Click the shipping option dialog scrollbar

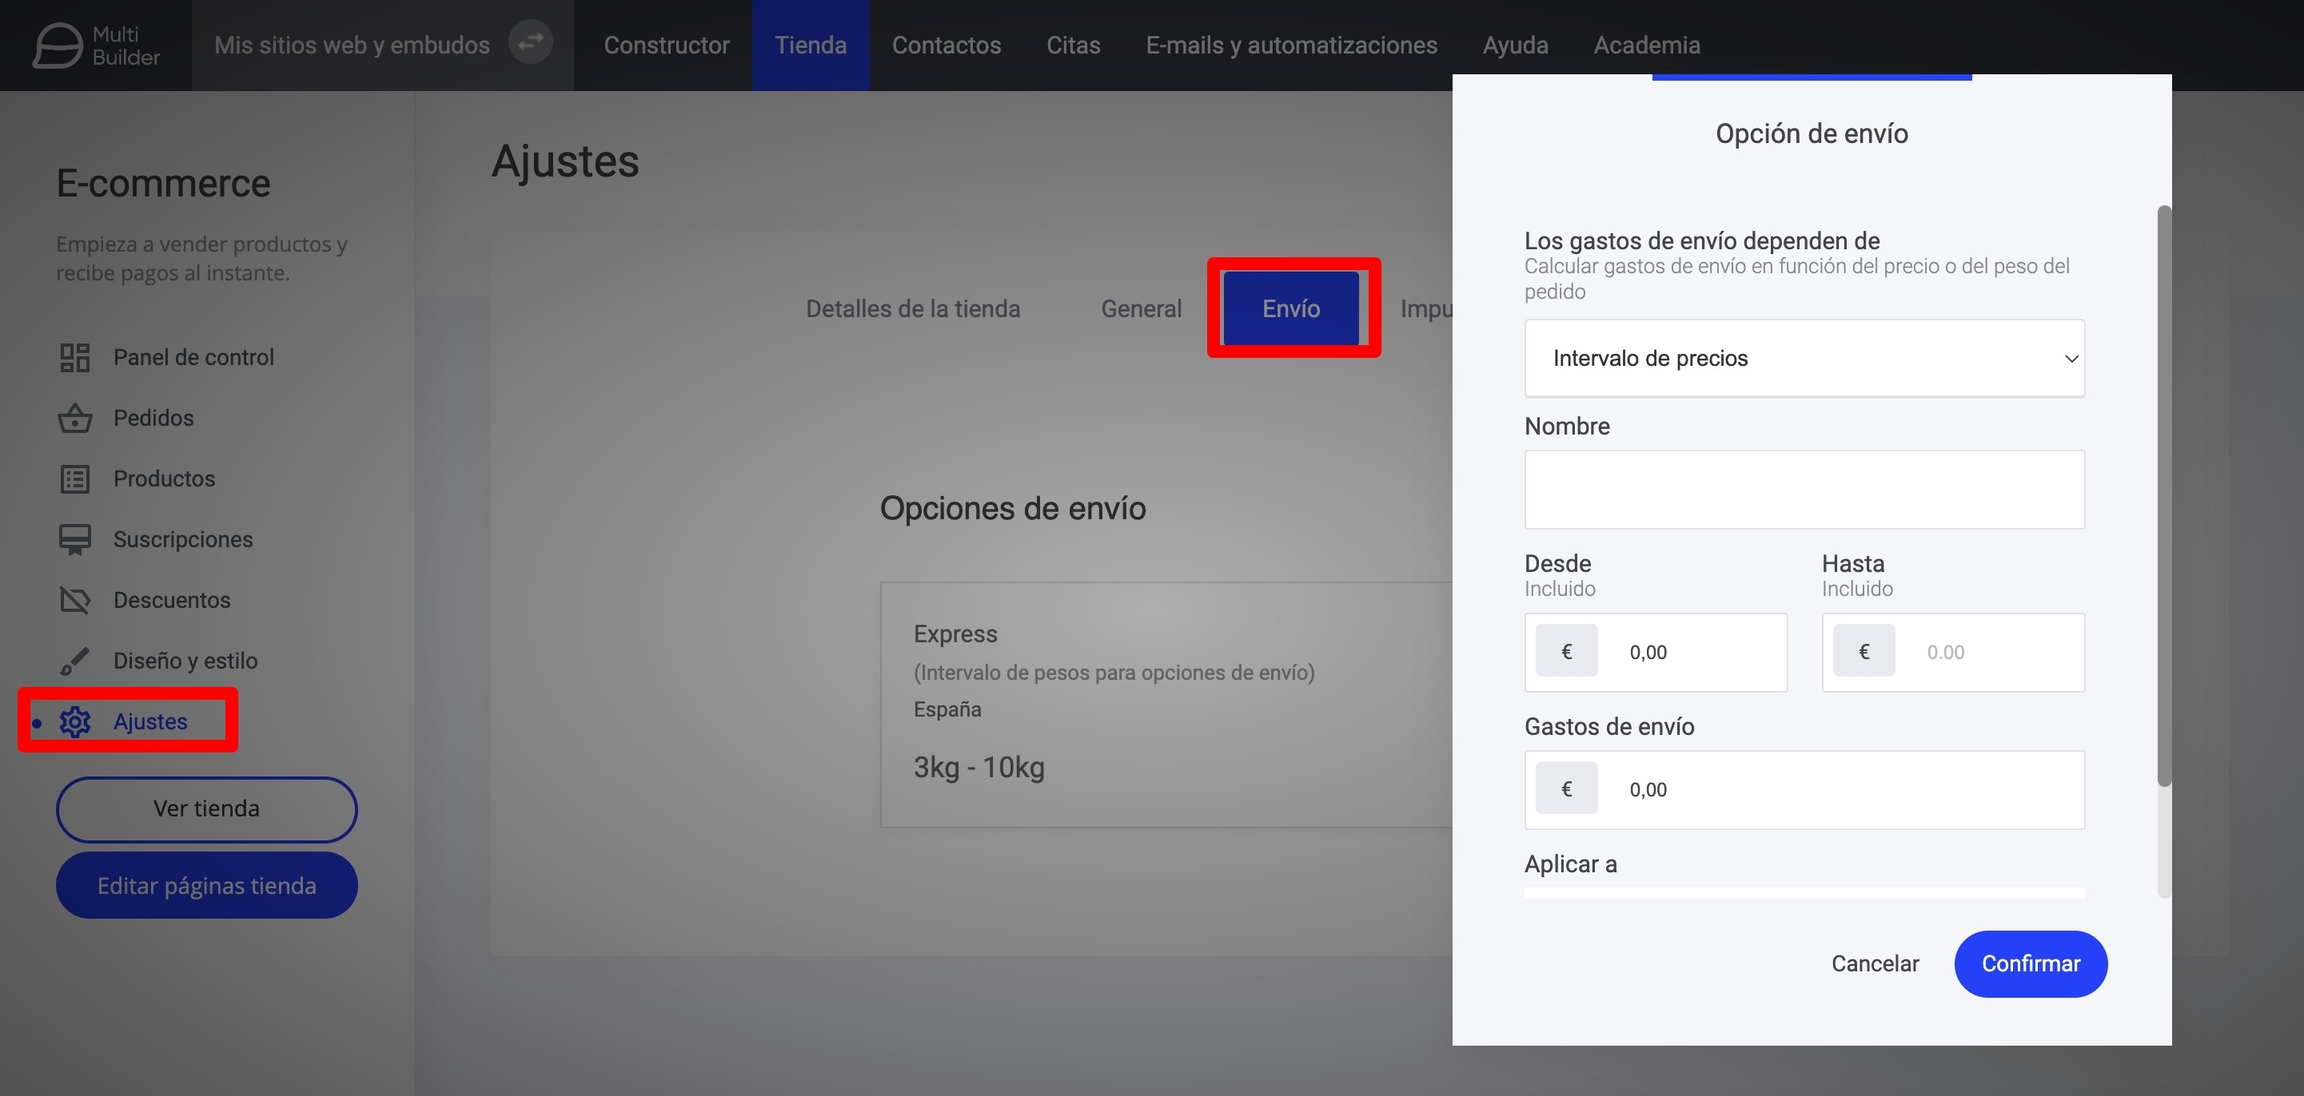[2164, 496]
